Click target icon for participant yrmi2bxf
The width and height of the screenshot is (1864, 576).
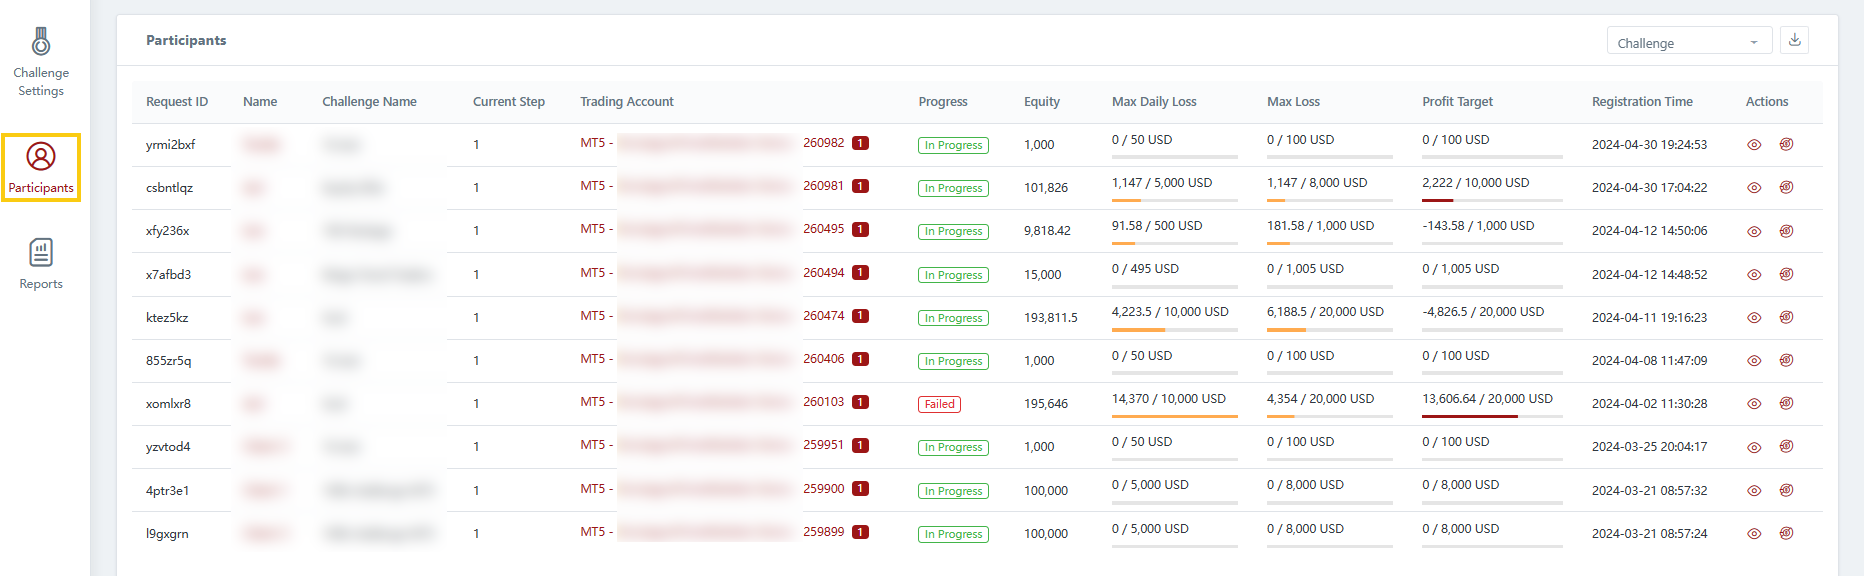pyautogui.click(x=1786, y=144)
